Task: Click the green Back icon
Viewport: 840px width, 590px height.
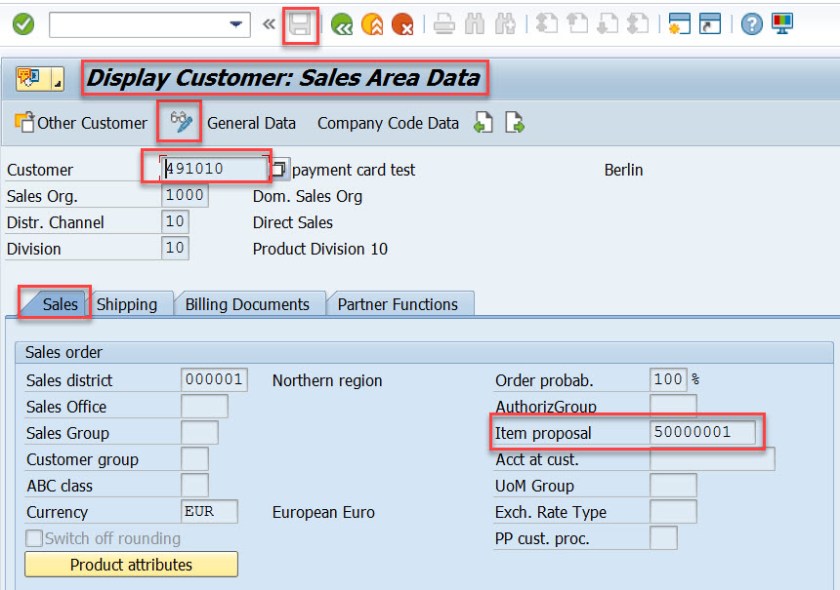Action: [x=342, y=25]
